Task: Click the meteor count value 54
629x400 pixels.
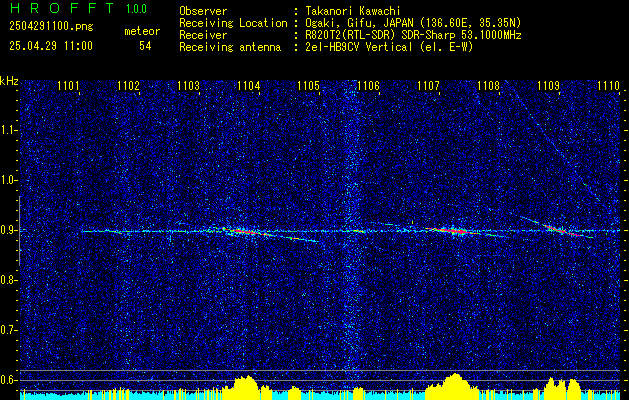Action: 145,46
